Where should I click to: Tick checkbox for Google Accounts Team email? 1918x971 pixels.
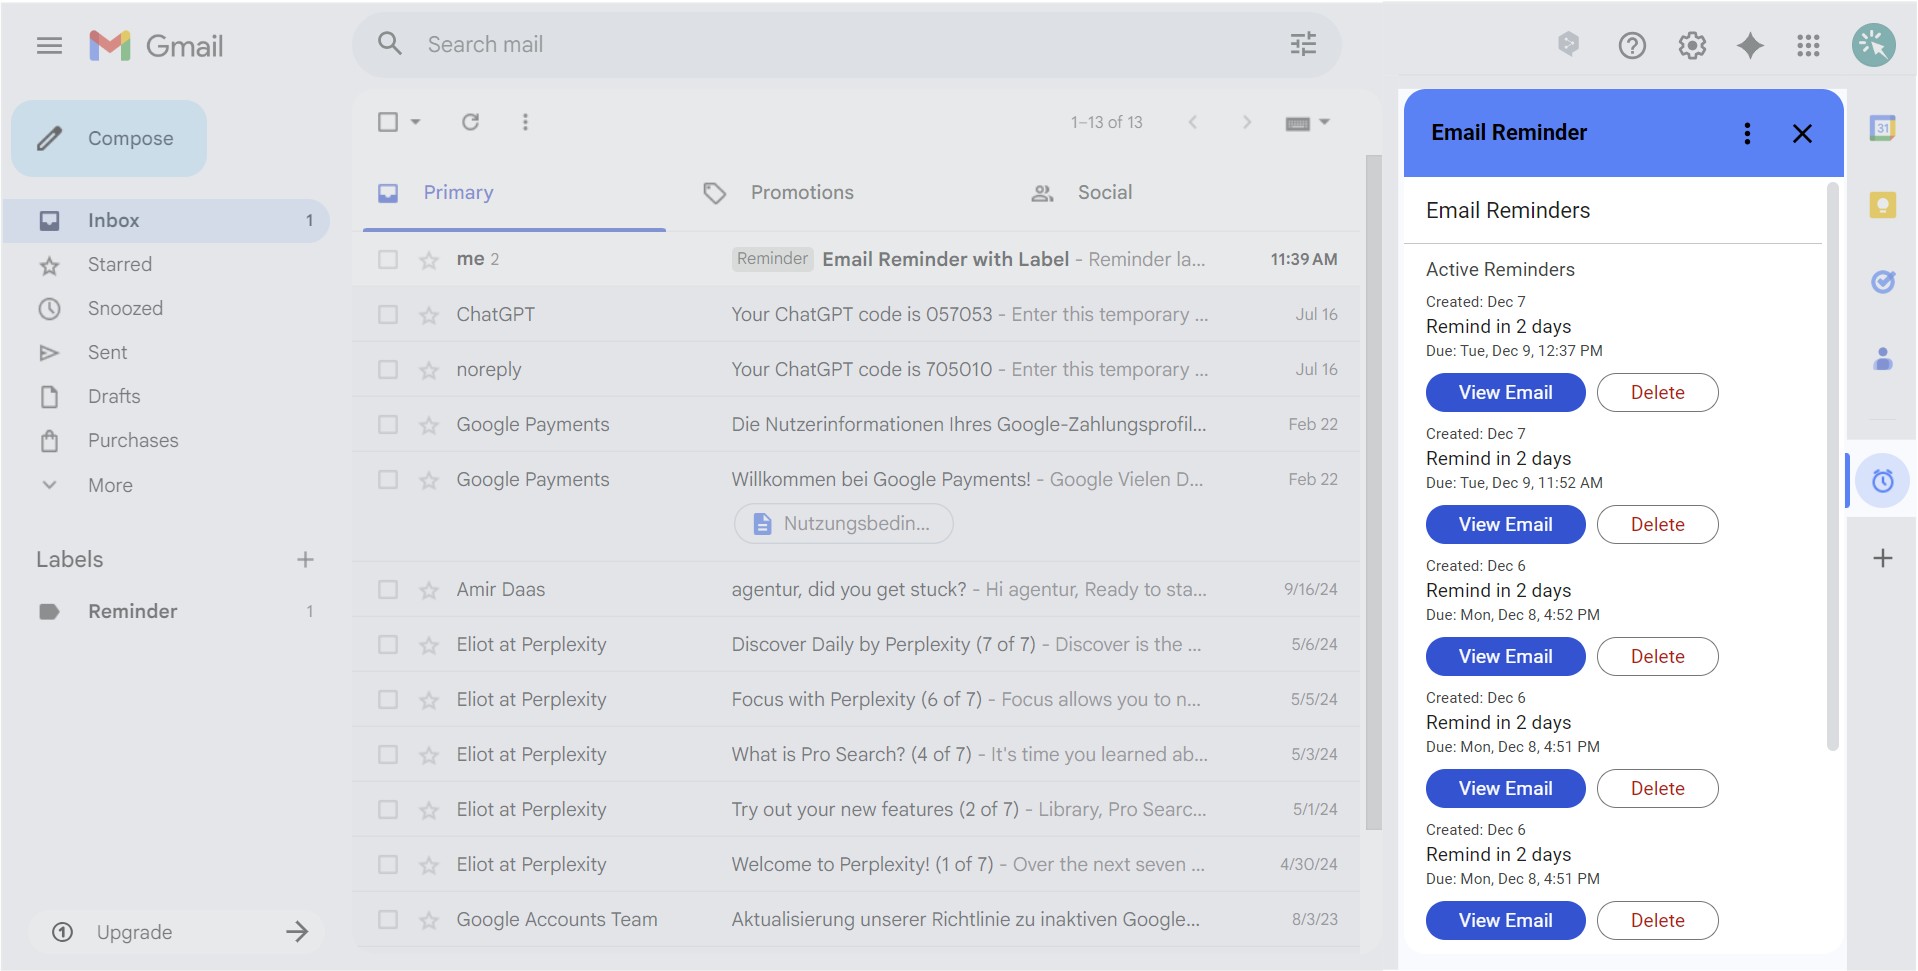click(x=388, y=920)
